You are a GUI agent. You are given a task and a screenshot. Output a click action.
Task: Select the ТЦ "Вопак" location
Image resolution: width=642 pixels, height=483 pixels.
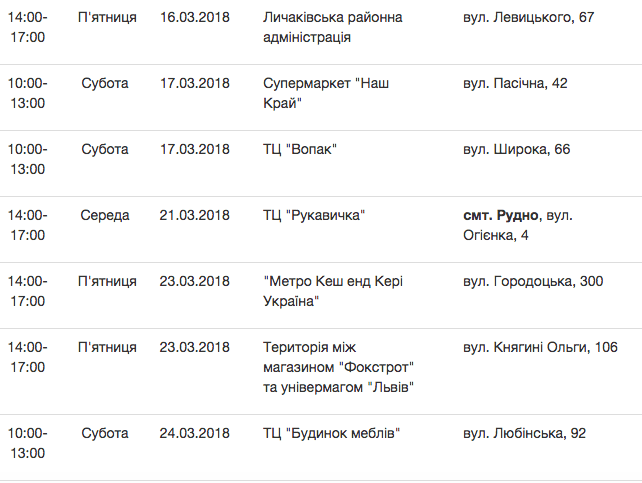pos(300,149)
